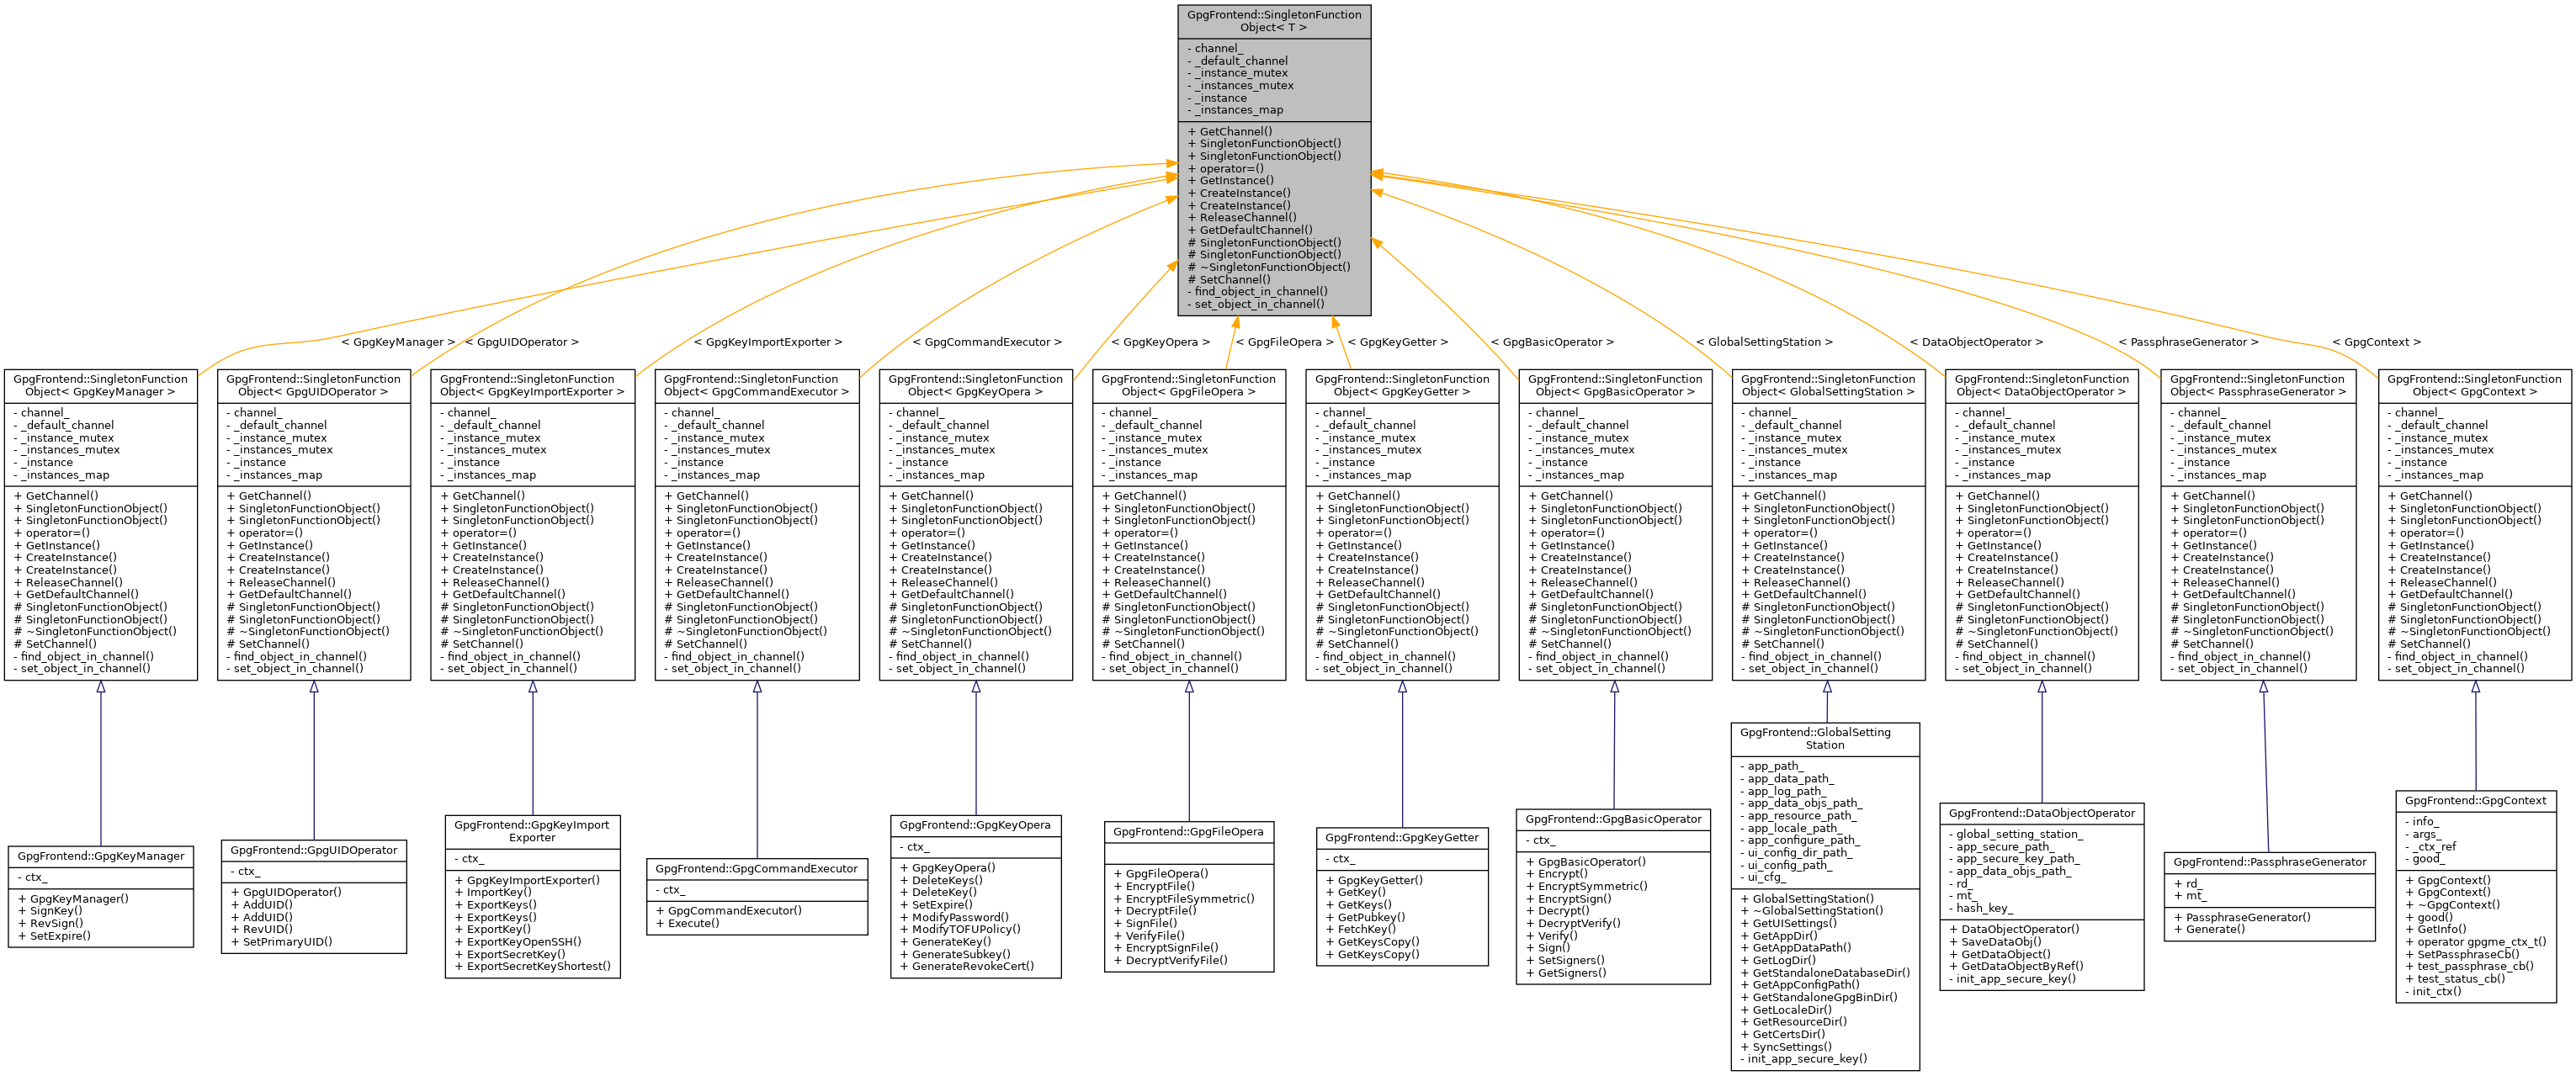The height and width of the screenshot is (1076, 2576).
Task: Select '+ Execute()' in the GpgCommandExecutor node
Action: (688, 923)
